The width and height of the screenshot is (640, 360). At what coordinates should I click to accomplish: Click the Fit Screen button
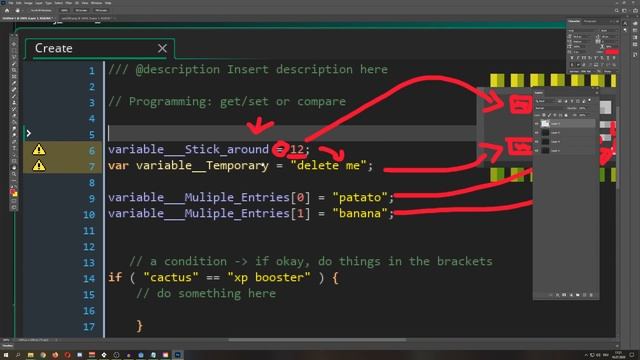(81, 11)
